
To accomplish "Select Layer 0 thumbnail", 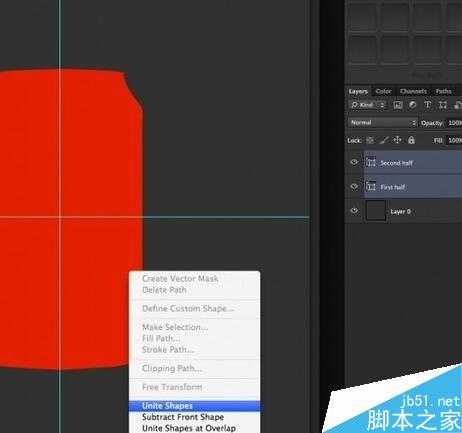I will tap(376, 211).
